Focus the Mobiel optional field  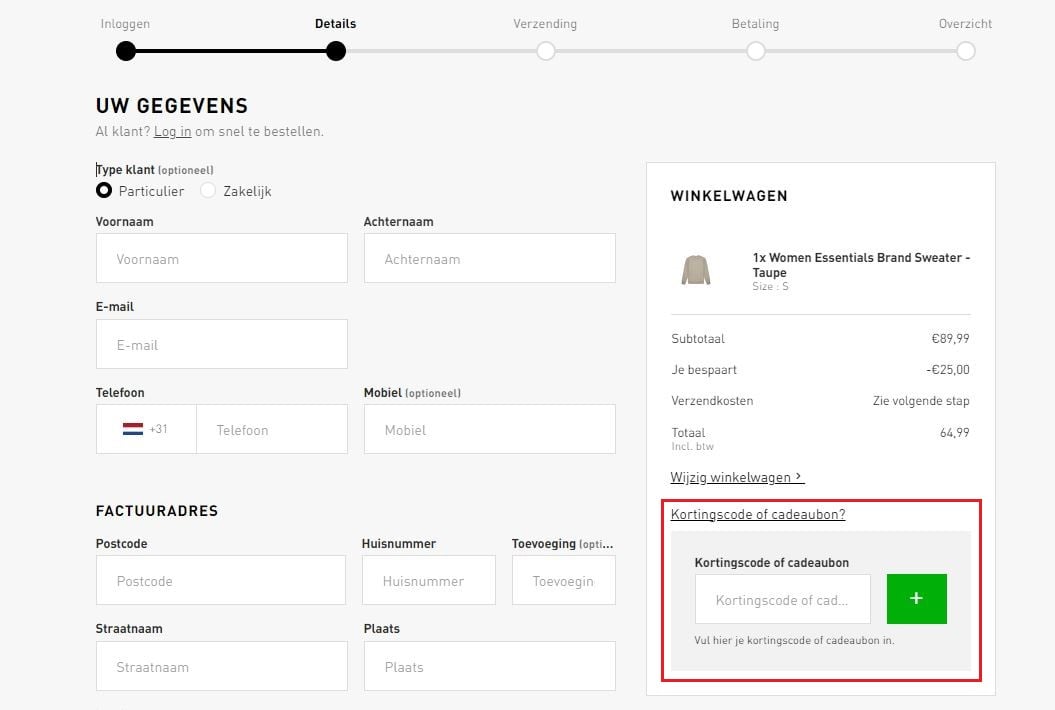point(489,430)
